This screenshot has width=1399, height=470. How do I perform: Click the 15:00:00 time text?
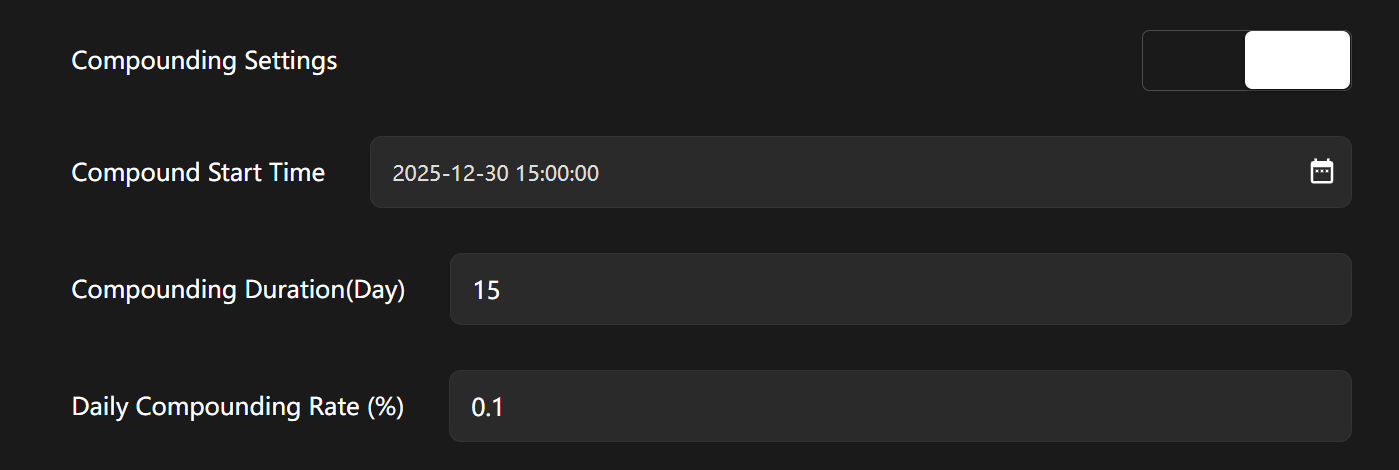click(x=557, y=173)
